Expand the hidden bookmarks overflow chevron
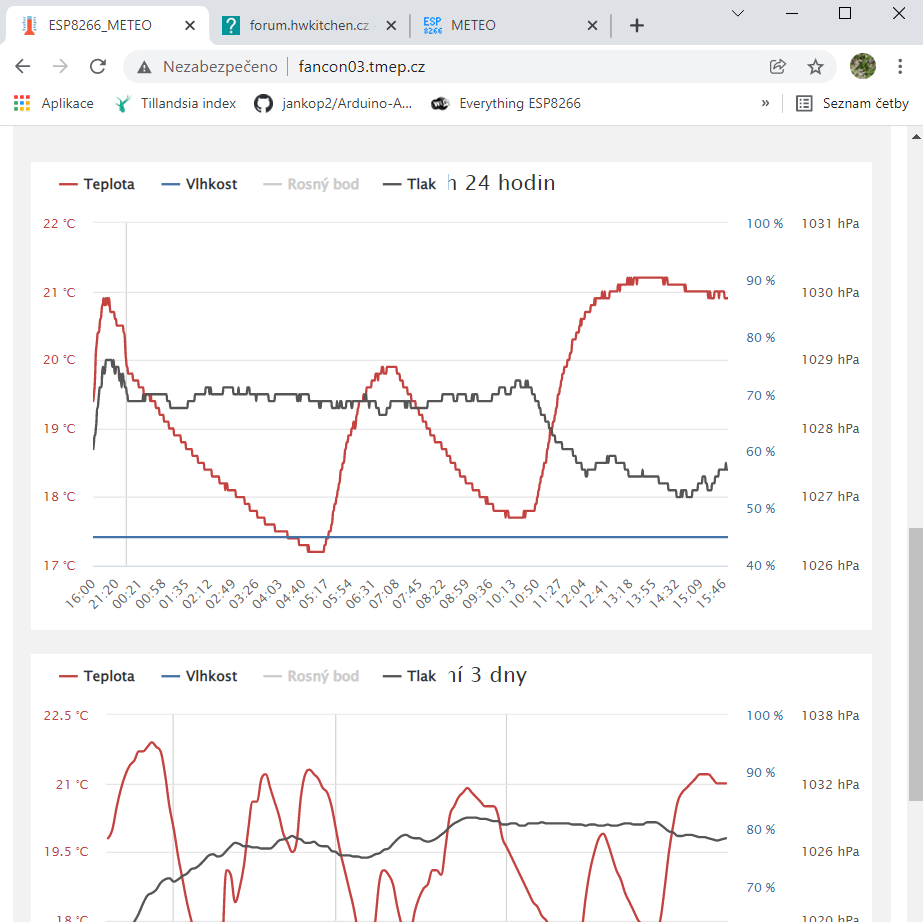The width and height of the screenshot is (923, 922). coord(765,103)
